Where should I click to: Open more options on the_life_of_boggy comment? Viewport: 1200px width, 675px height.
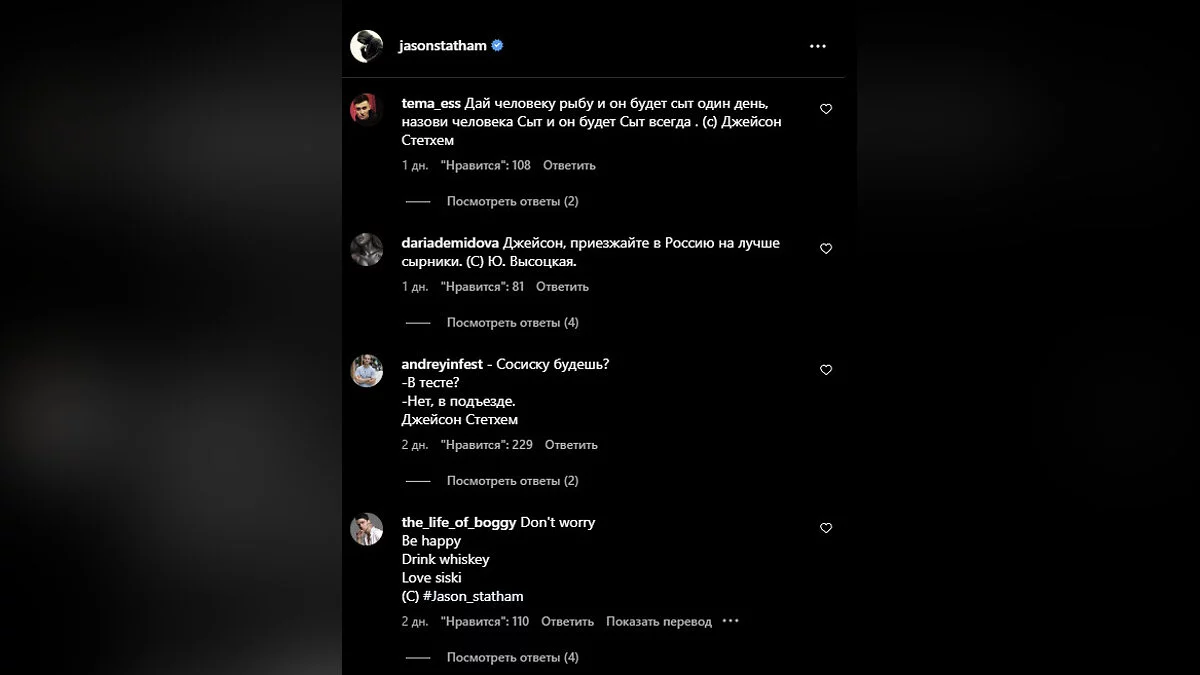(730, 621)
